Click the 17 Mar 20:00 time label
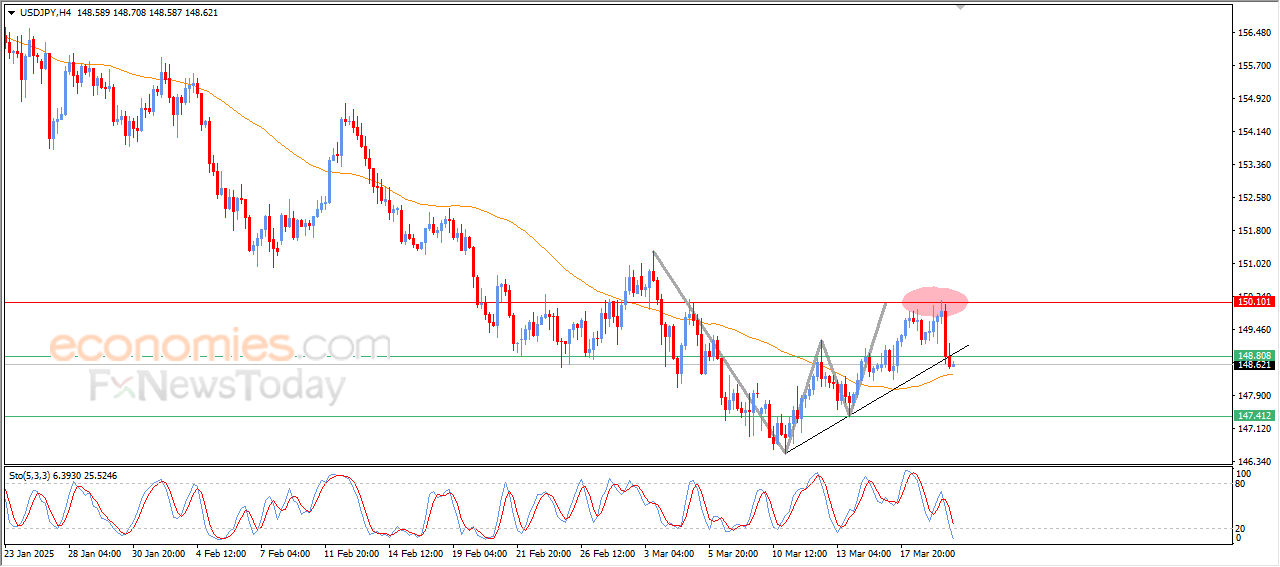 pyautogui.click(x=927, y=552)
